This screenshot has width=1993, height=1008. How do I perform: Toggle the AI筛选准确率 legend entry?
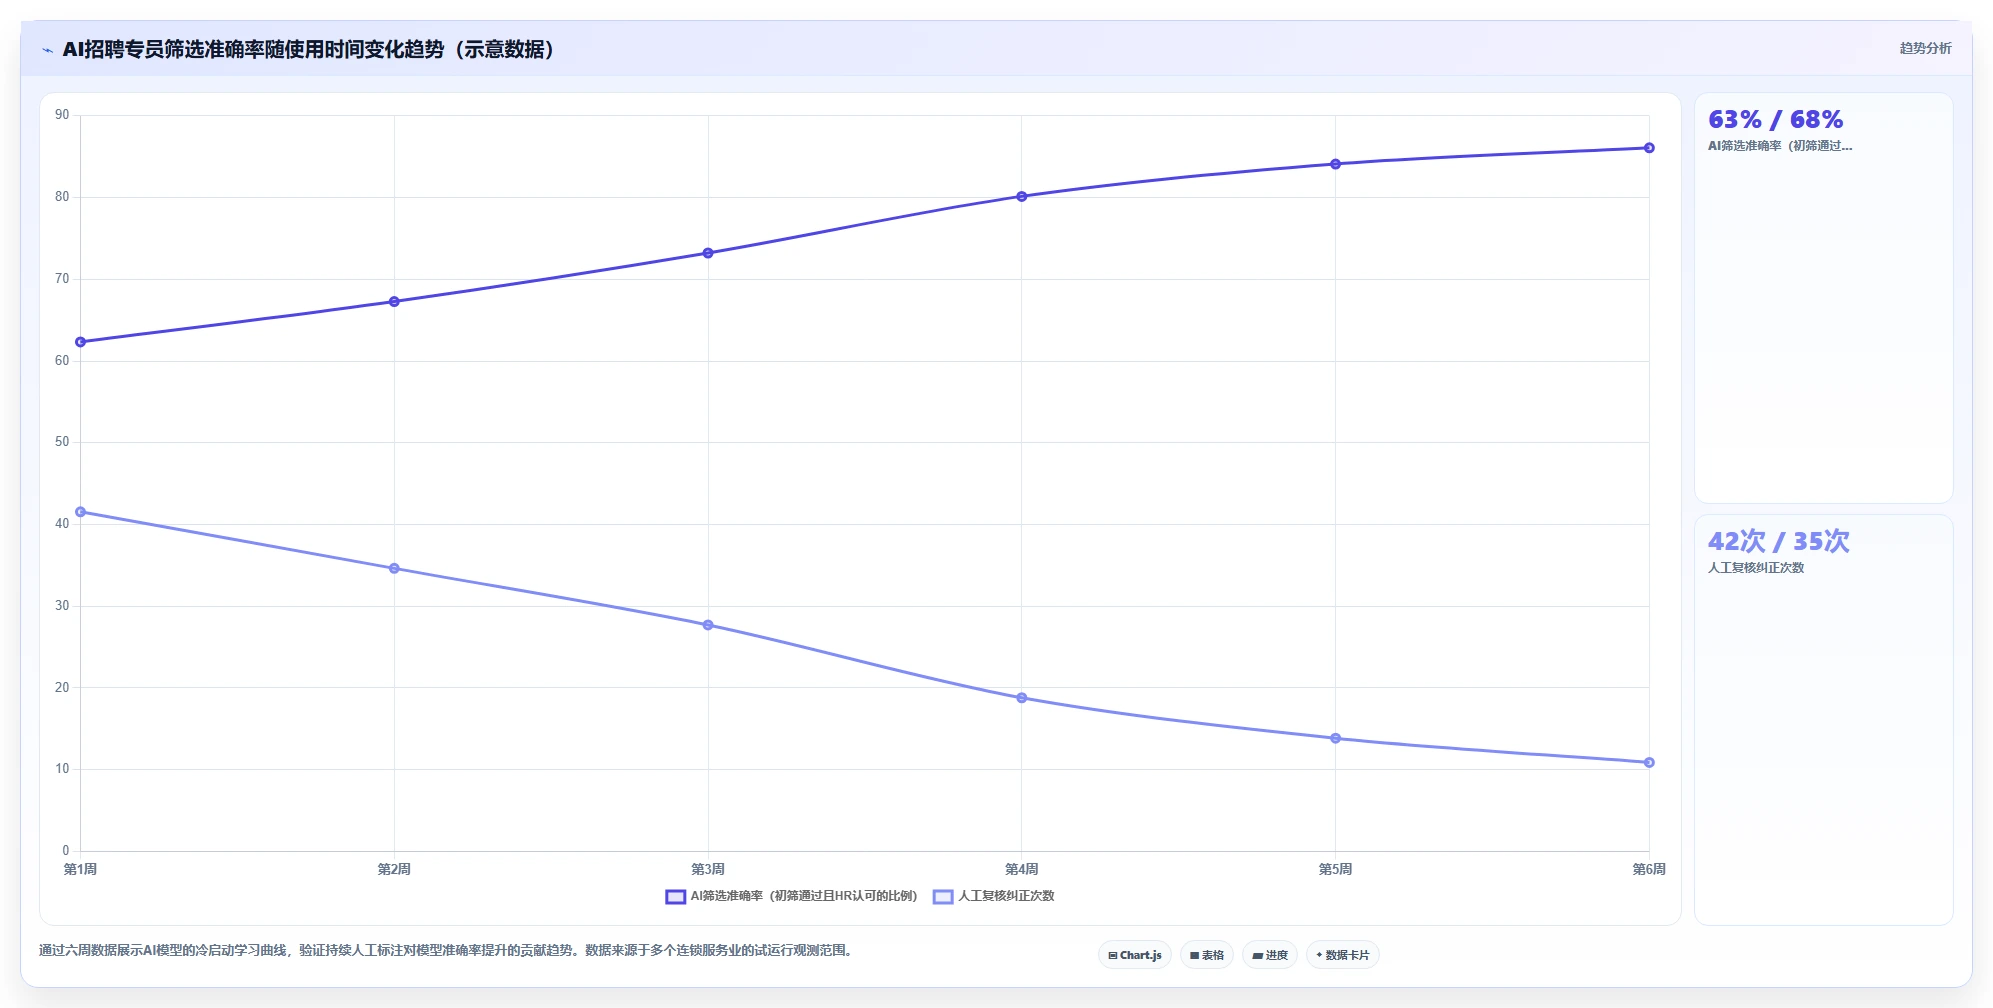tap(791, 896)
